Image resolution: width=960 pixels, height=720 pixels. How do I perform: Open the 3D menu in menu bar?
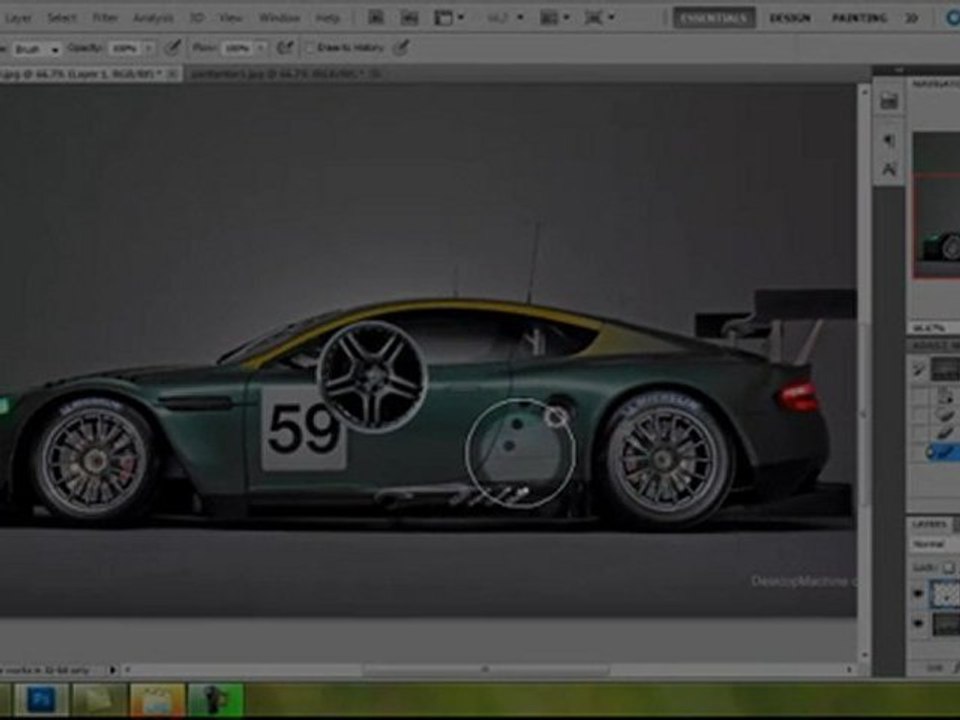pos(197,18)
